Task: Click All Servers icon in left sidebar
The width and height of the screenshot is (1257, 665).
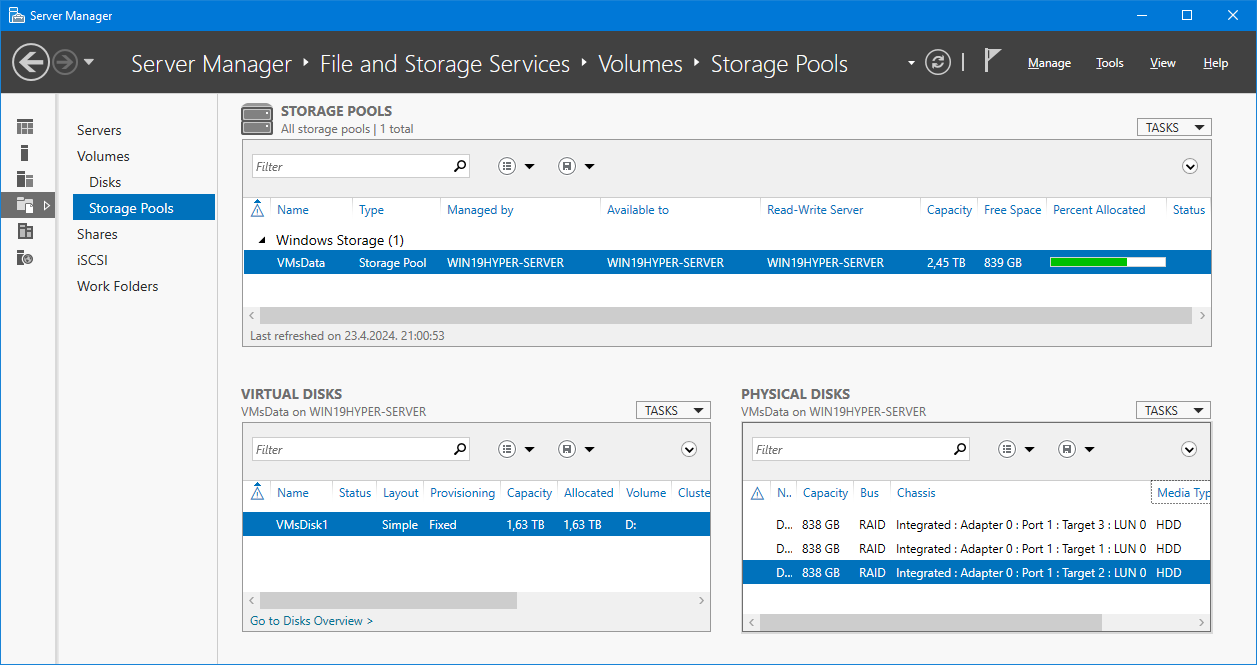Action: (25, 179)
